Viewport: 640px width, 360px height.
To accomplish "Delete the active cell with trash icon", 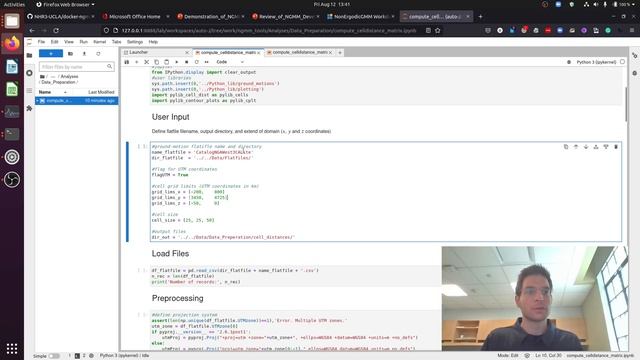I will (x=616, y=147).
